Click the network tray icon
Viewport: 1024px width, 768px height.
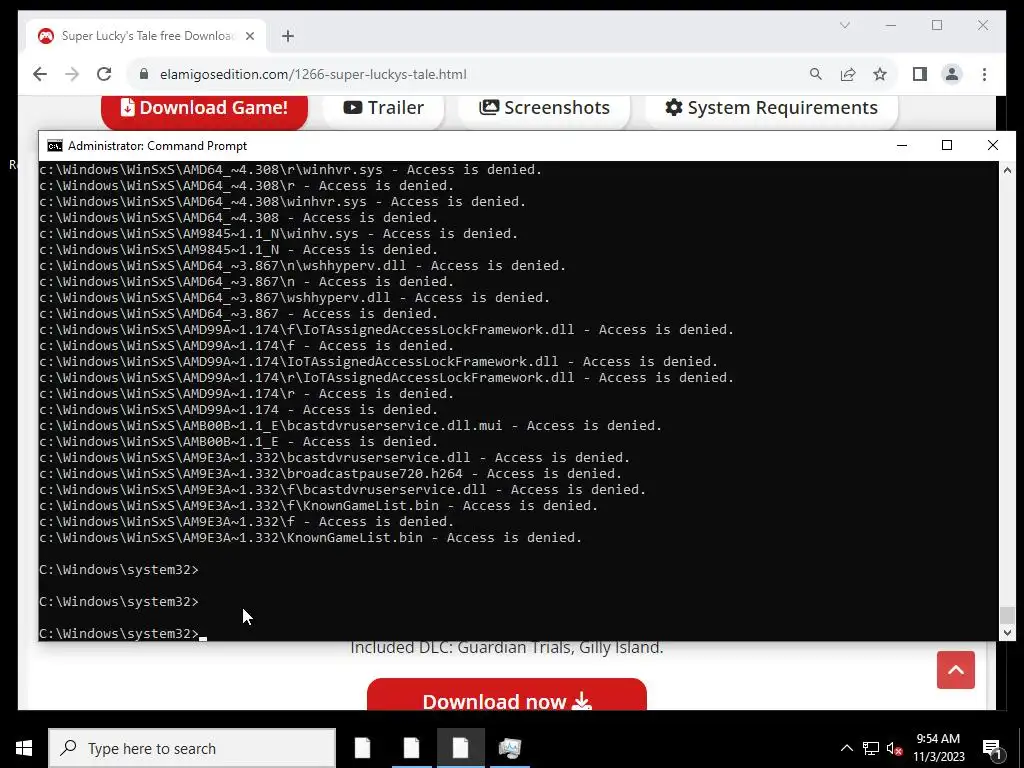click(871, 748)
